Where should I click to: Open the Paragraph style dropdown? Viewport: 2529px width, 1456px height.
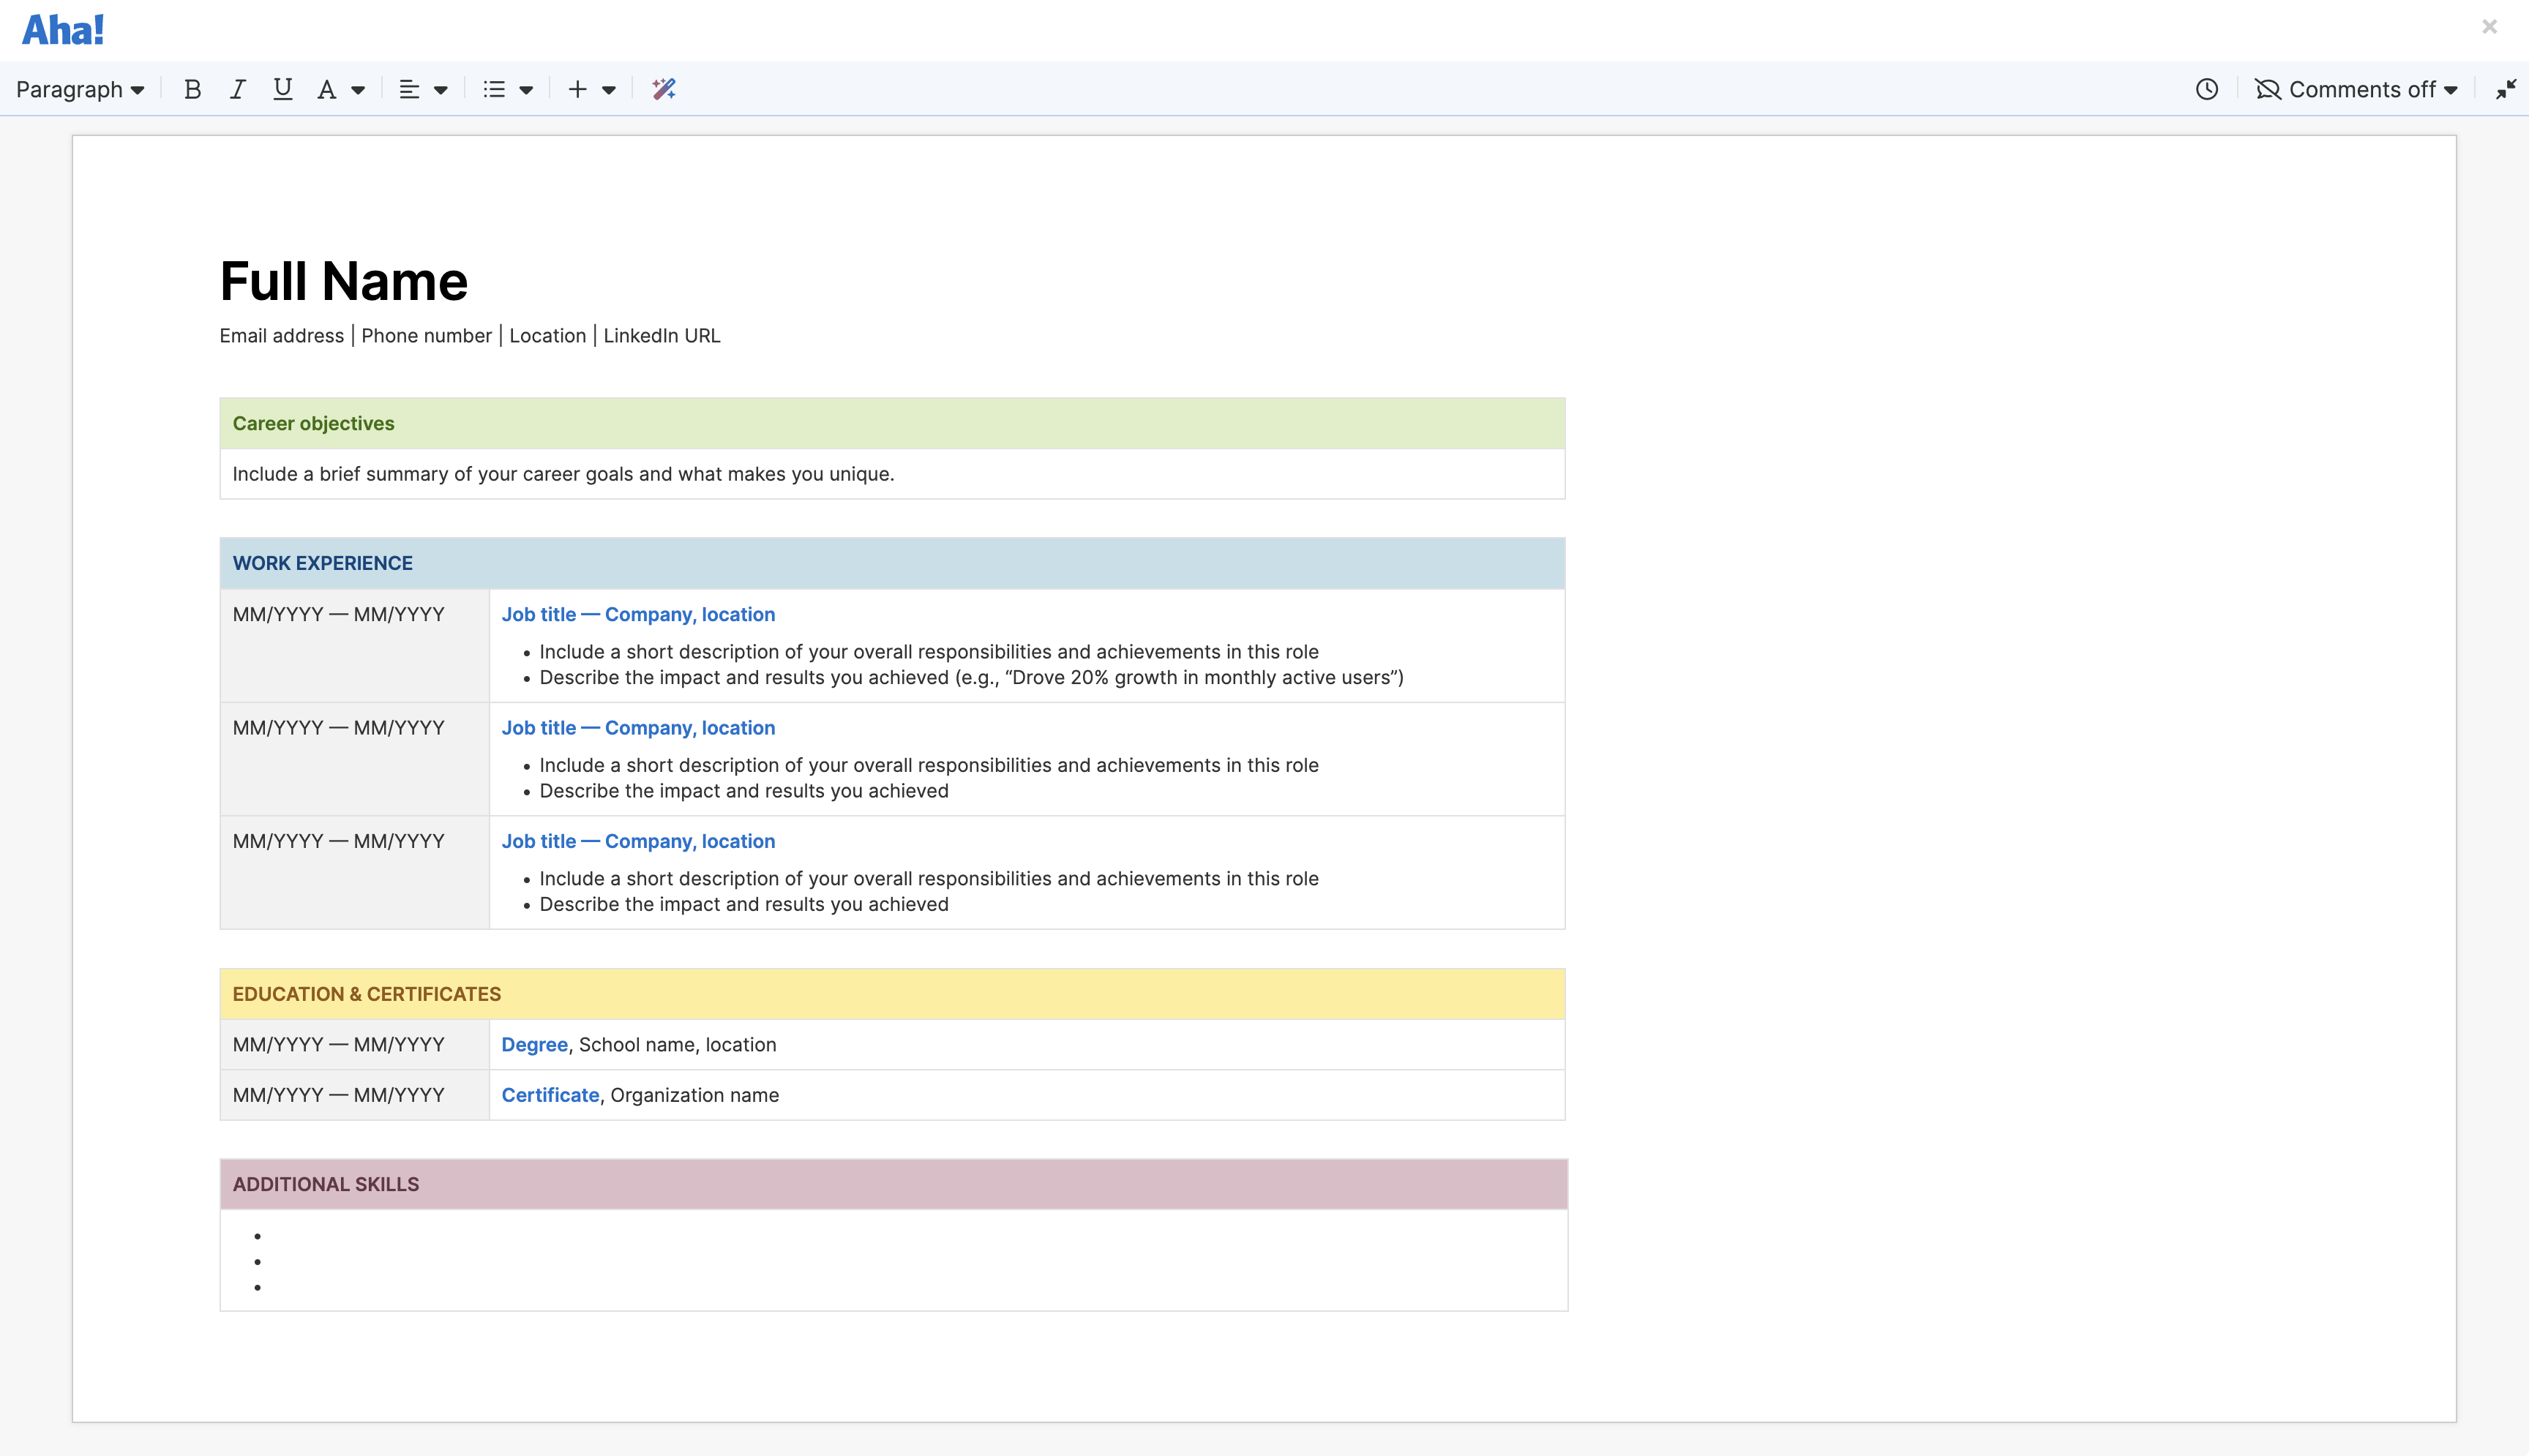(x=80, y=90)
